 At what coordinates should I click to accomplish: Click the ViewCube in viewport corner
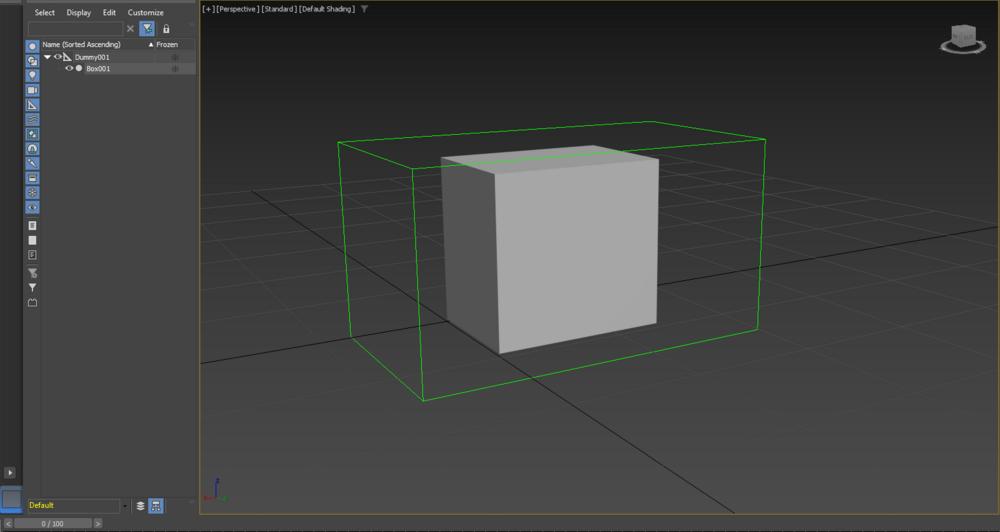coord(963,39)
